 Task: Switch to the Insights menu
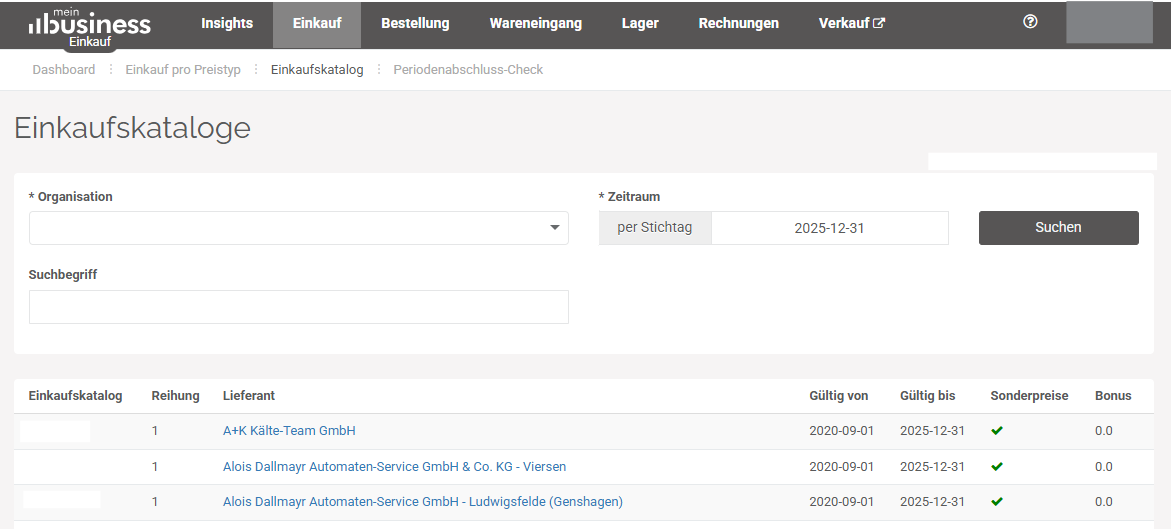[x=227, y=23]
